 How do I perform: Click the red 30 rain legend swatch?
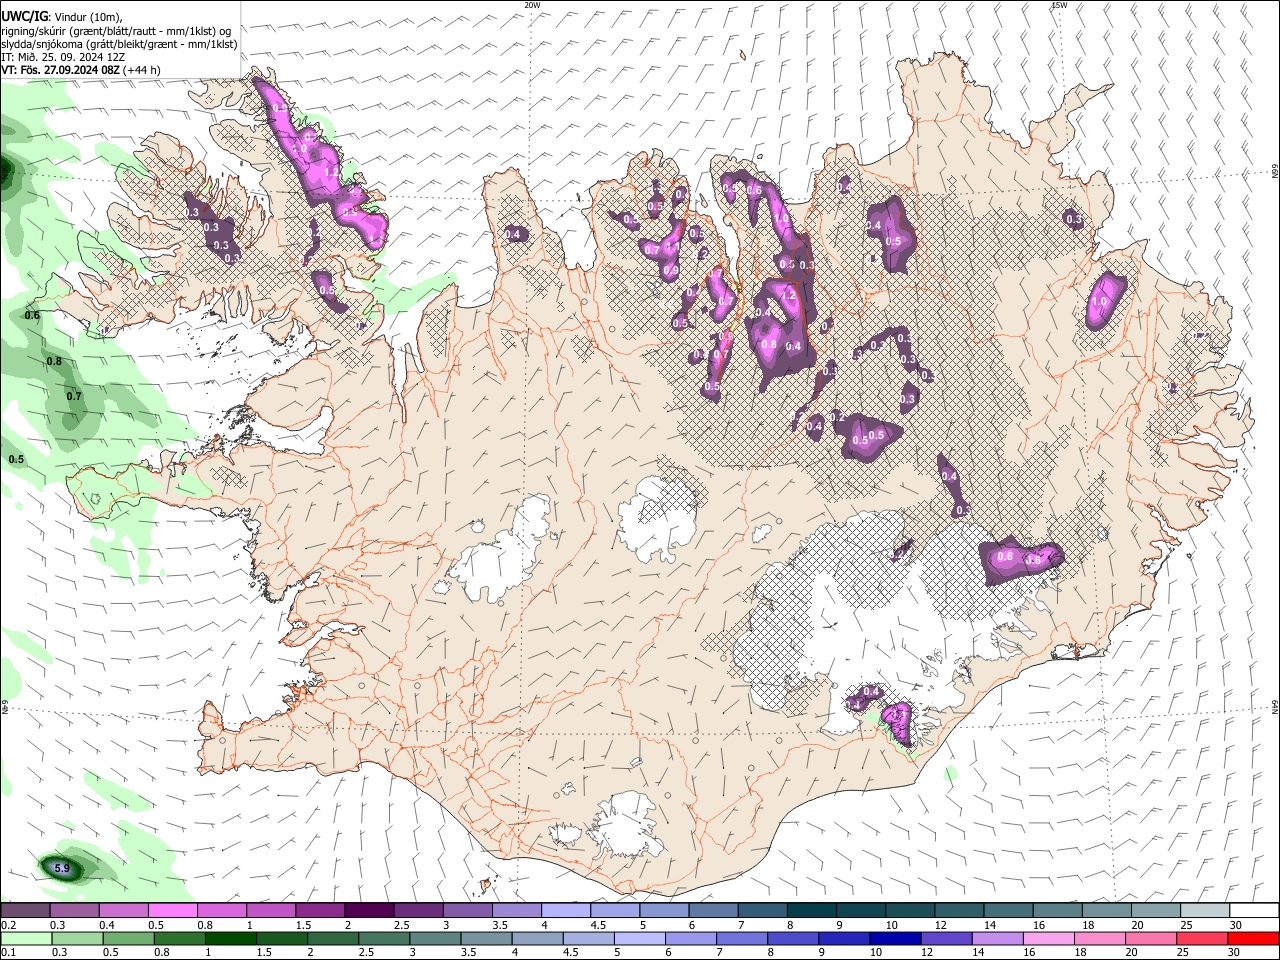point(1253,938)
